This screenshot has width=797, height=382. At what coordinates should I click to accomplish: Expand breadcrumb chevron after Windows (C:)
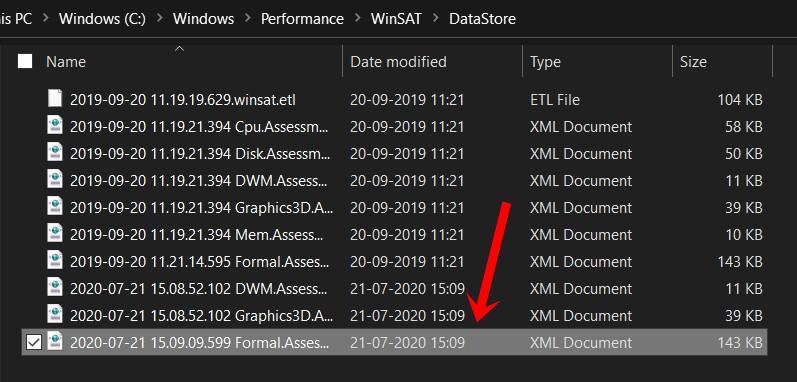(160, 19)
